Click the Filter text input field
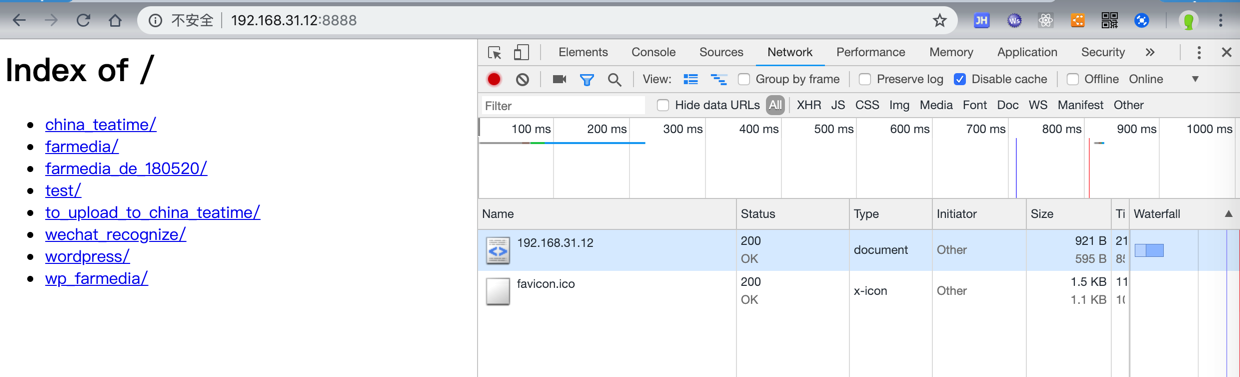 pyautogui.click(x=563, y=105)
